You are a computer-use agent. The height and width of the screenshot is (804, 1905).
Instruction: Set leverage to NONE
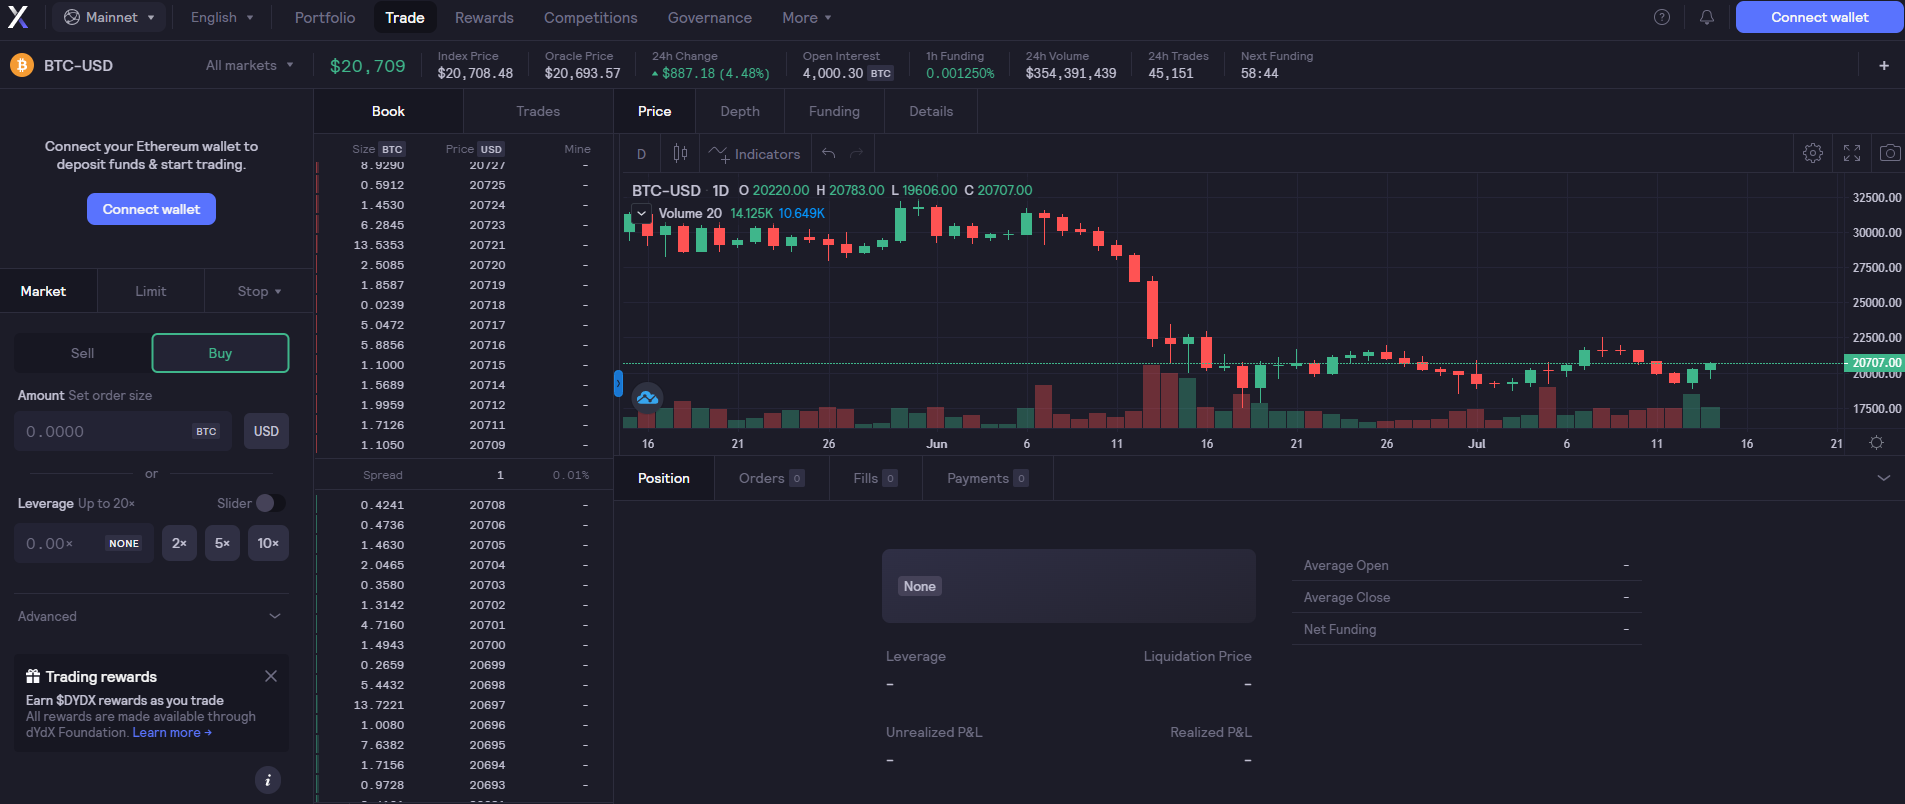[x=124, y=543]
